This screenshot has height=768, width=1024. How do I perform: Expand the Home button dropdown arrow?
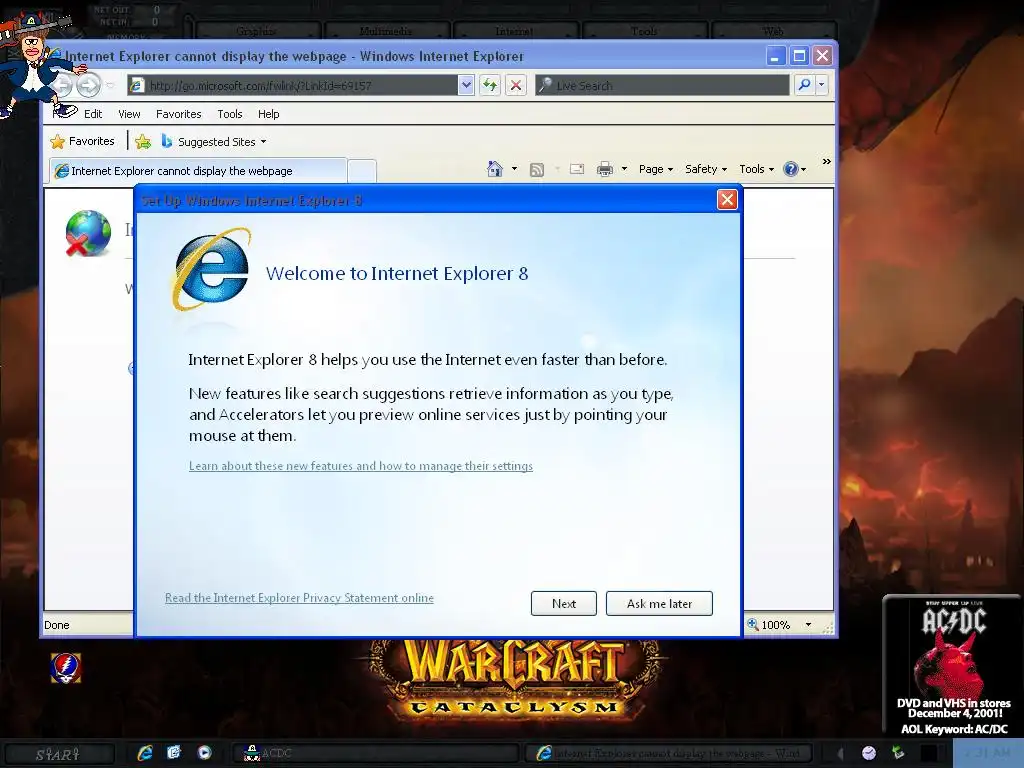pyautogui.click(x=515, y=169)
